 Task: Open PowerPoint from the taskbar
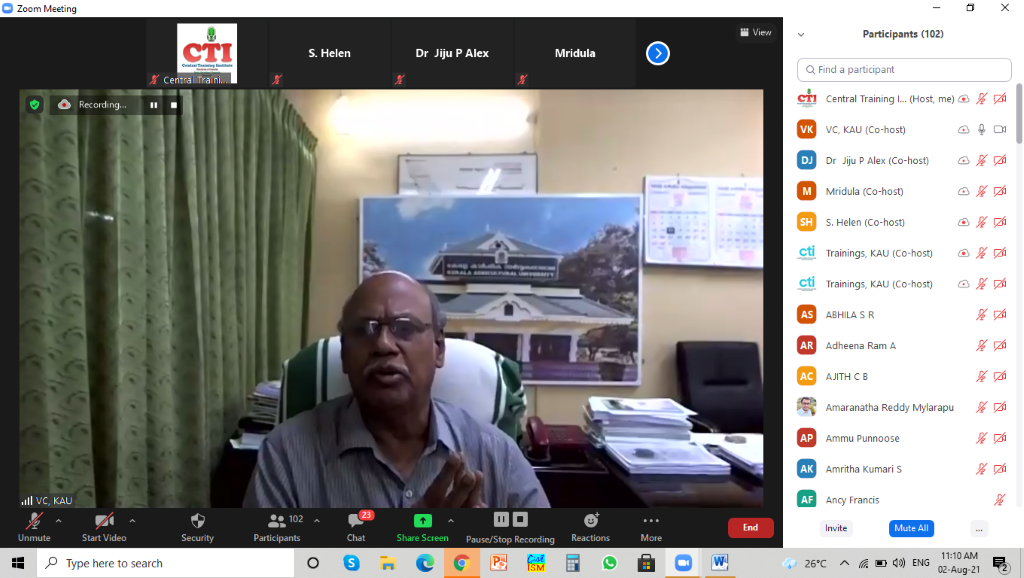coord(499,563)
